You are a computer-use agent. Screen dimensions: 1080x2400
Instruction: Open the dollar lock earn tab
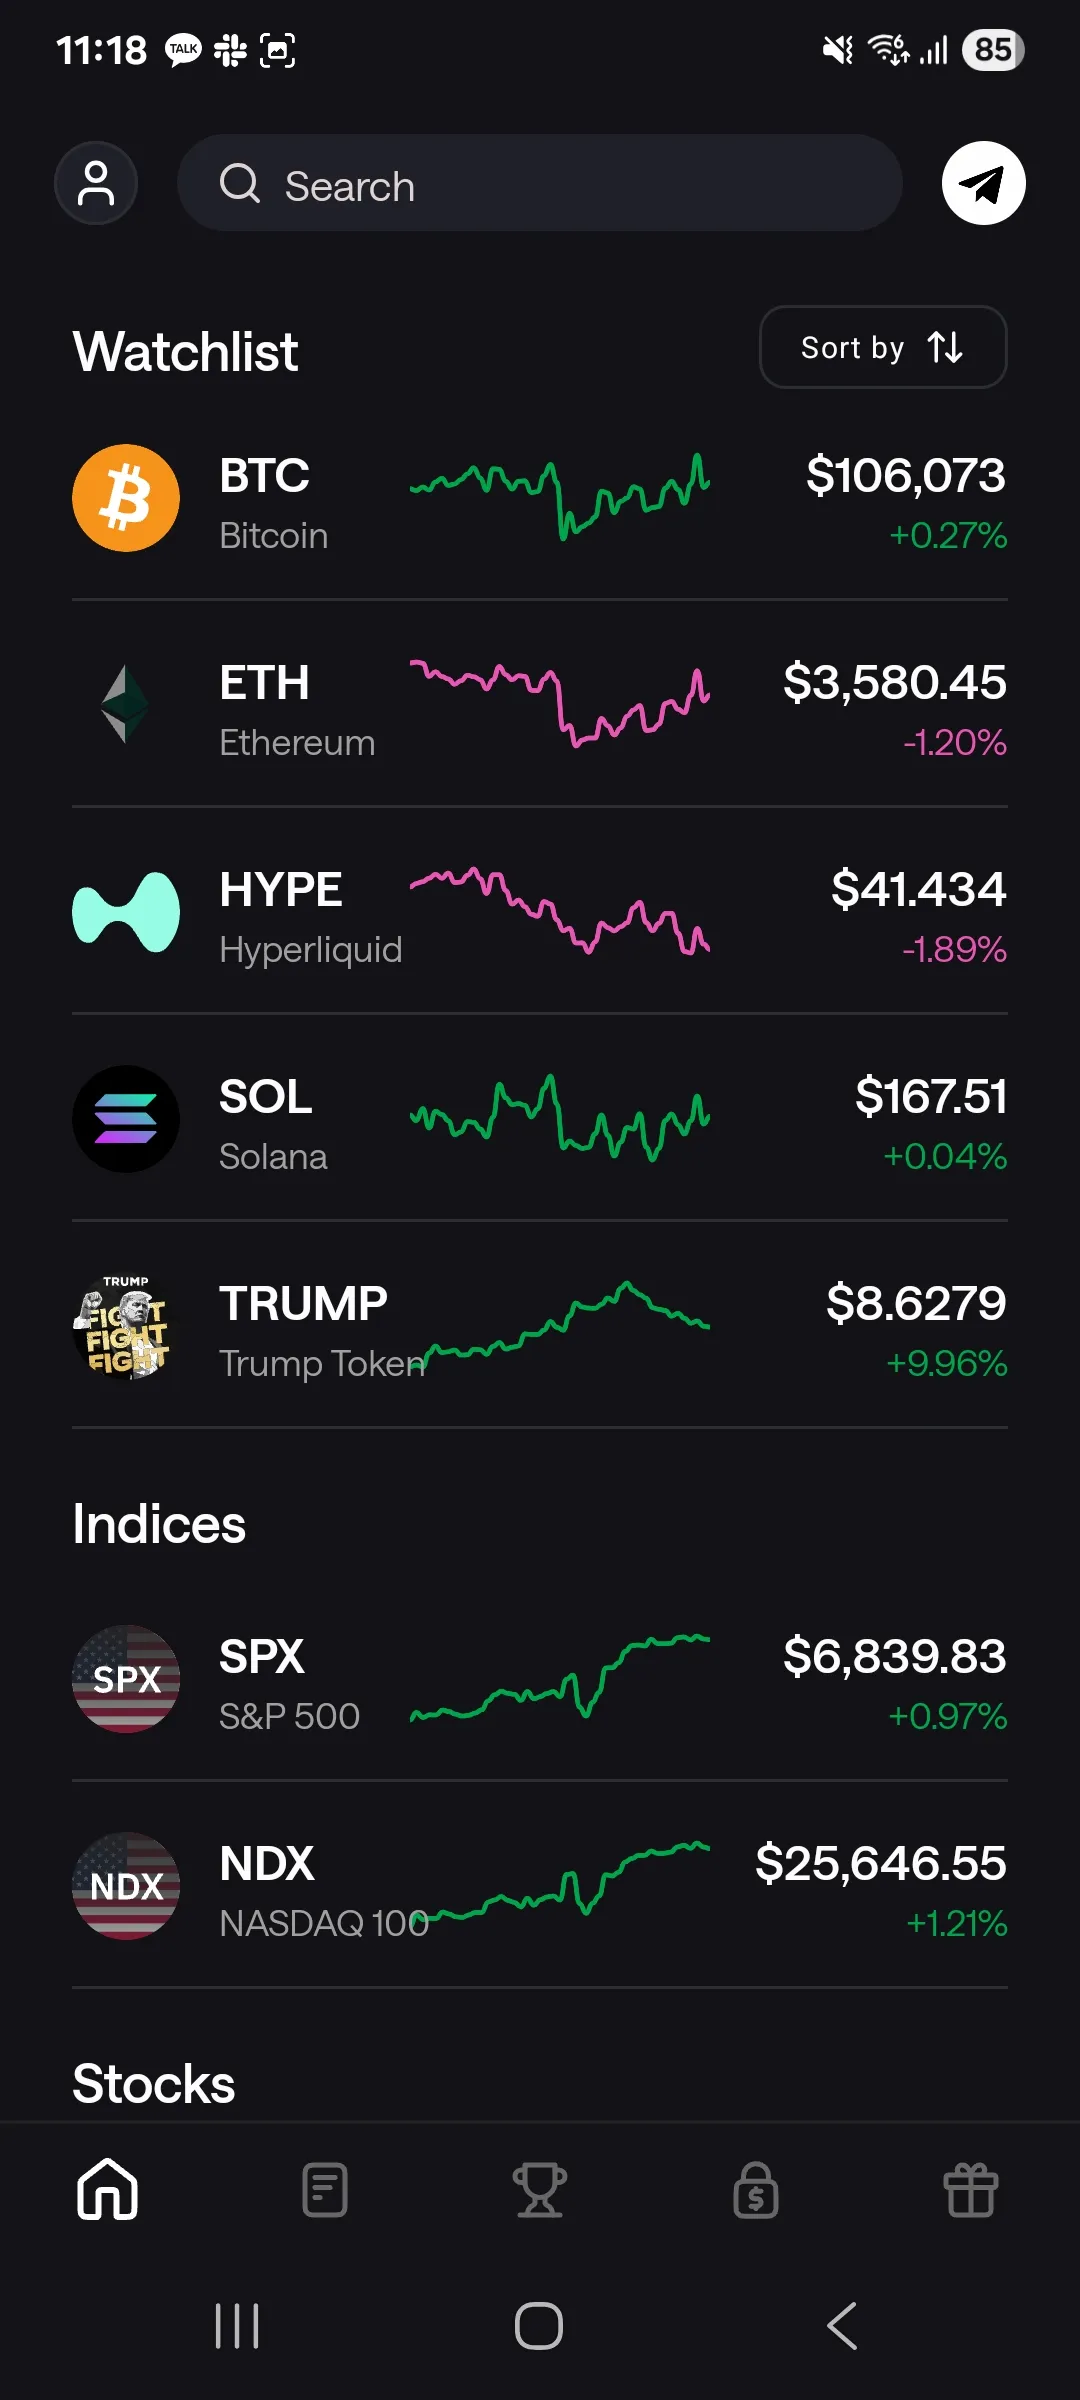756,2190
